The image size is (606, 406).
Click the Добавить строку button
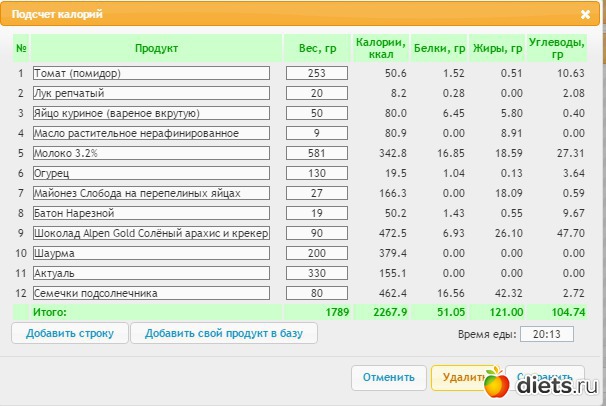click(x=70, y=333)
